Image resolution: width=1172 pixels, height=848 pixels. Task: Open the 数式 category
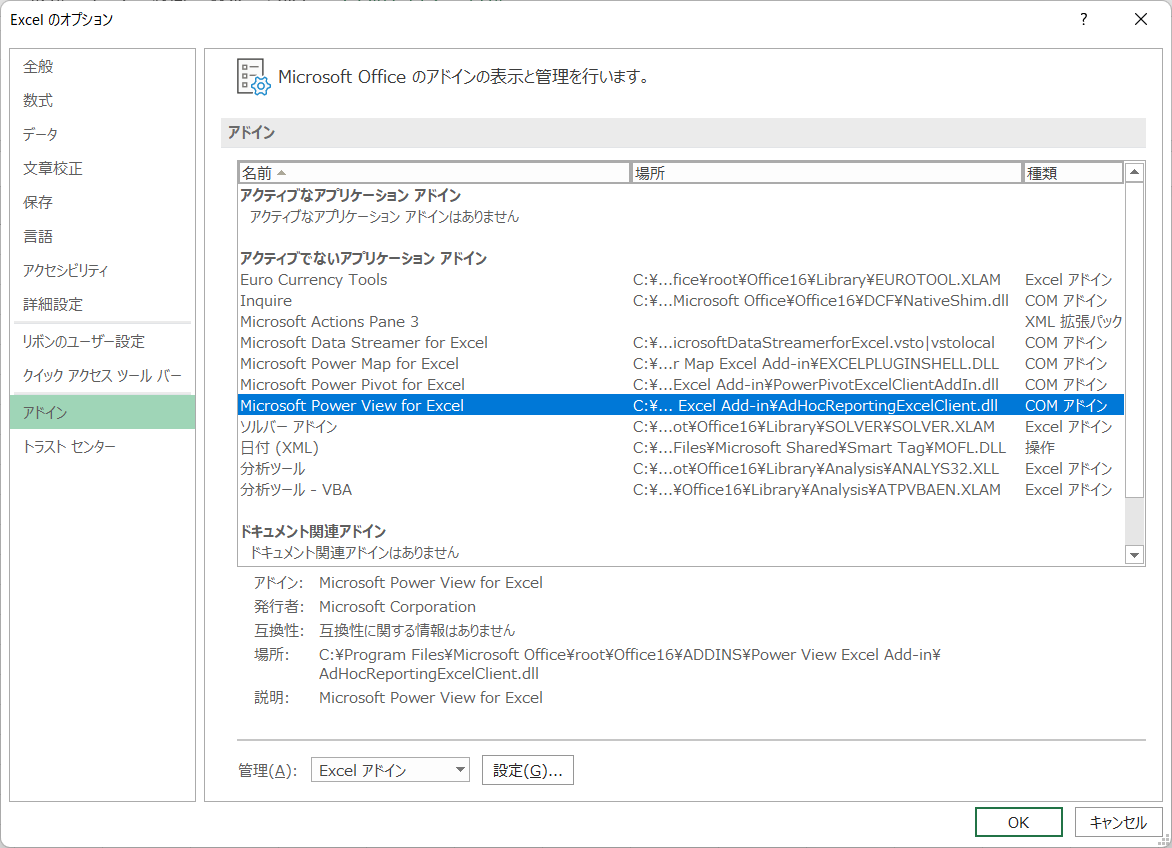click(102, 100)
